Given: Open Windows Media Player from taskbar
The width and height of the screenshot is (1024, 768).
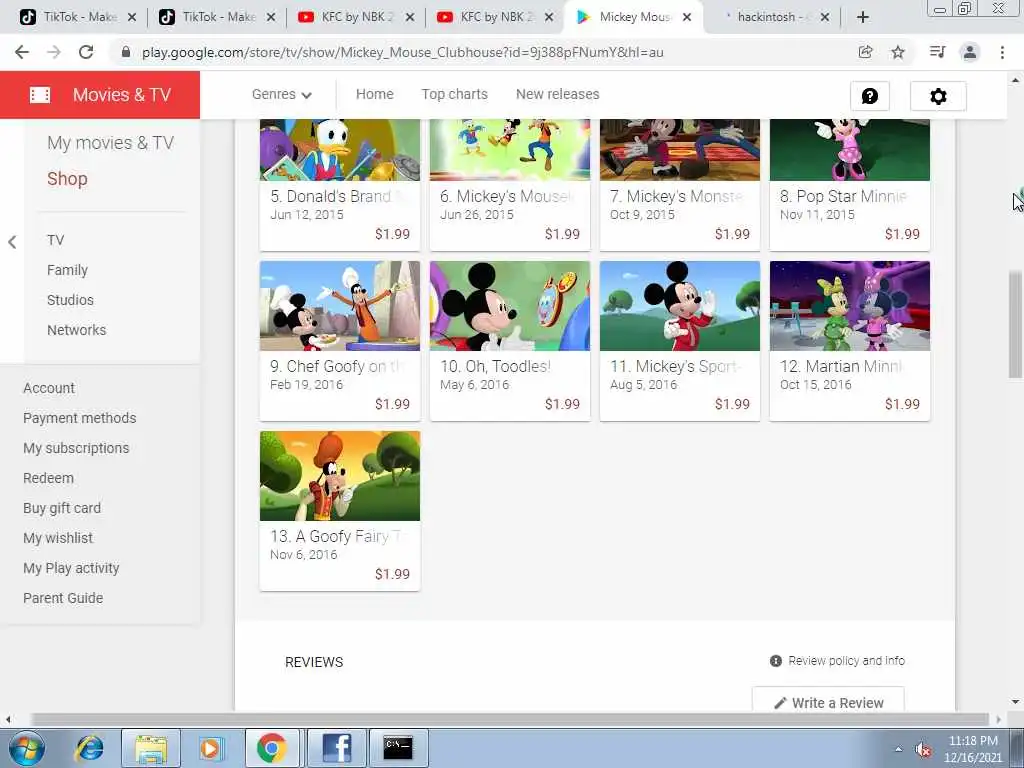Looking at the screenshot, I should 210,748.
